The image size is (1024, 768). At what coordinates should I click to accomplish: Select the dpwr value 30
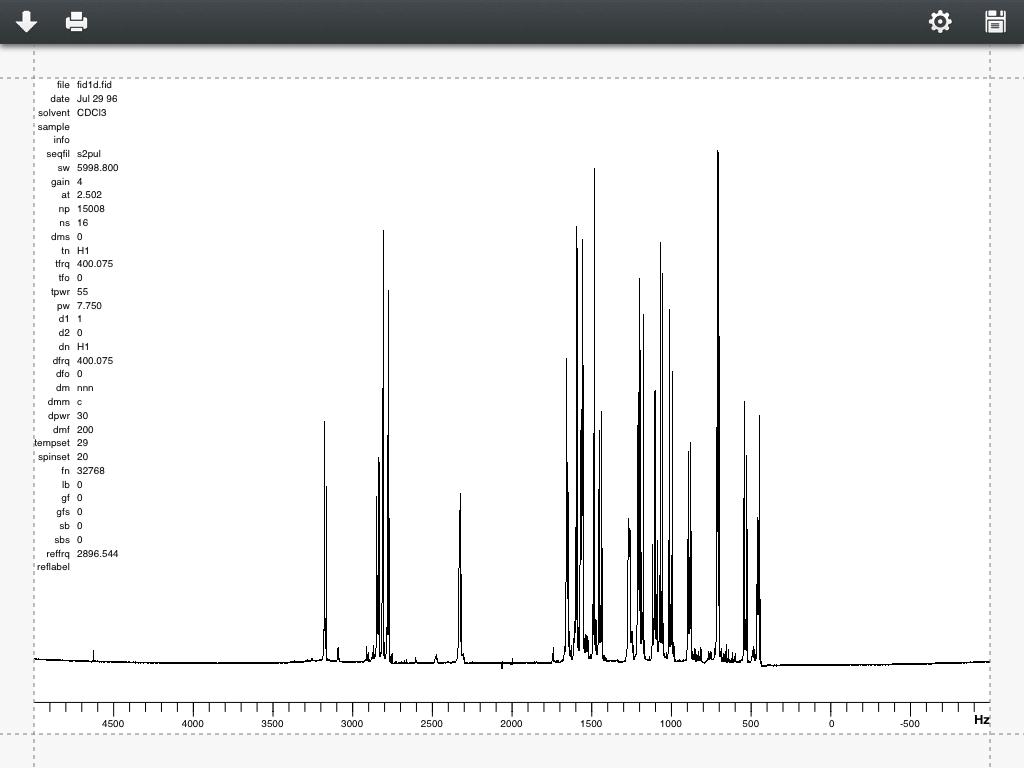(82, 415)
